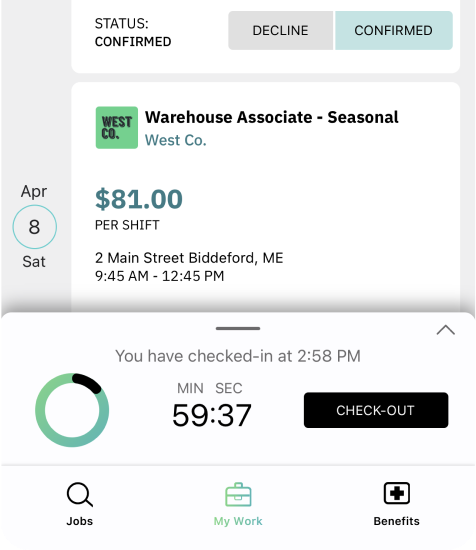Tap the Jobs tab label
The image size is (476, 550).
click(x=80, y=521)
